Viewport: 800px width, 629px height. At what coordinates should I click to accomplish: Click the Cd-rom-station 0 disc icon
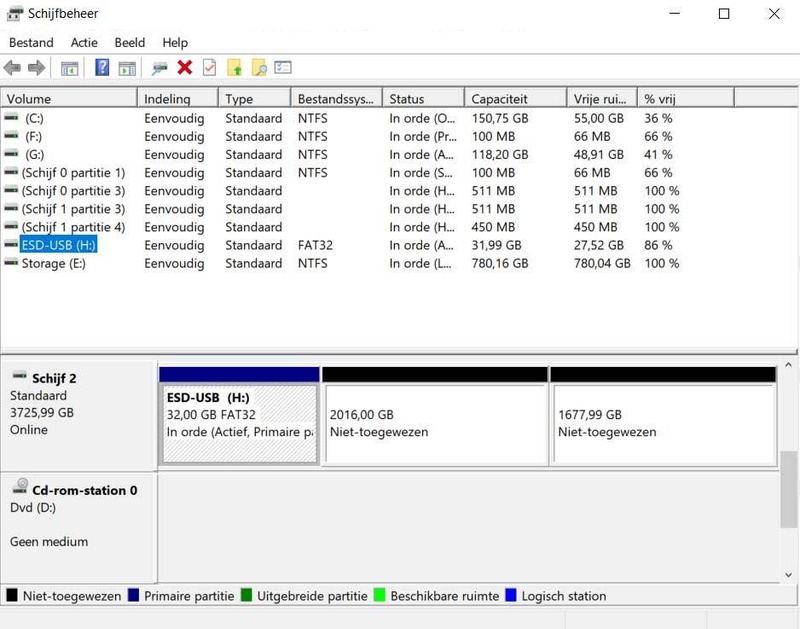[x=20, y=486]
